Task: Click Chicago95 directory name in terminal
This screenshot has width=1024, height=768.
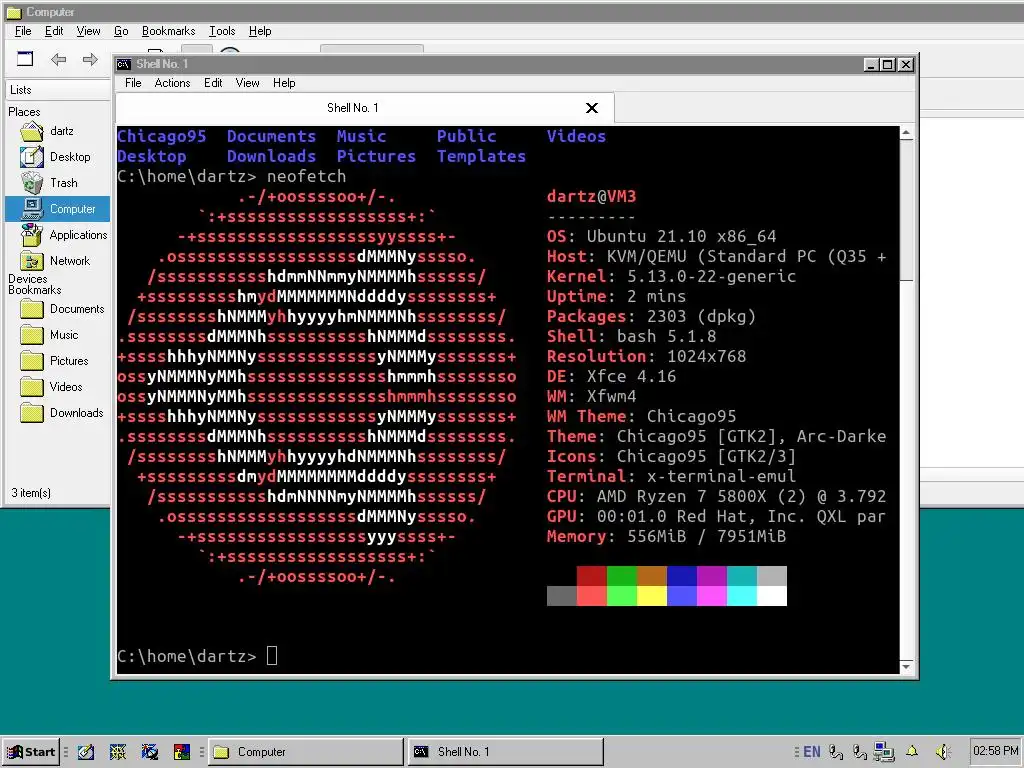Action: [x=162, y=136]
